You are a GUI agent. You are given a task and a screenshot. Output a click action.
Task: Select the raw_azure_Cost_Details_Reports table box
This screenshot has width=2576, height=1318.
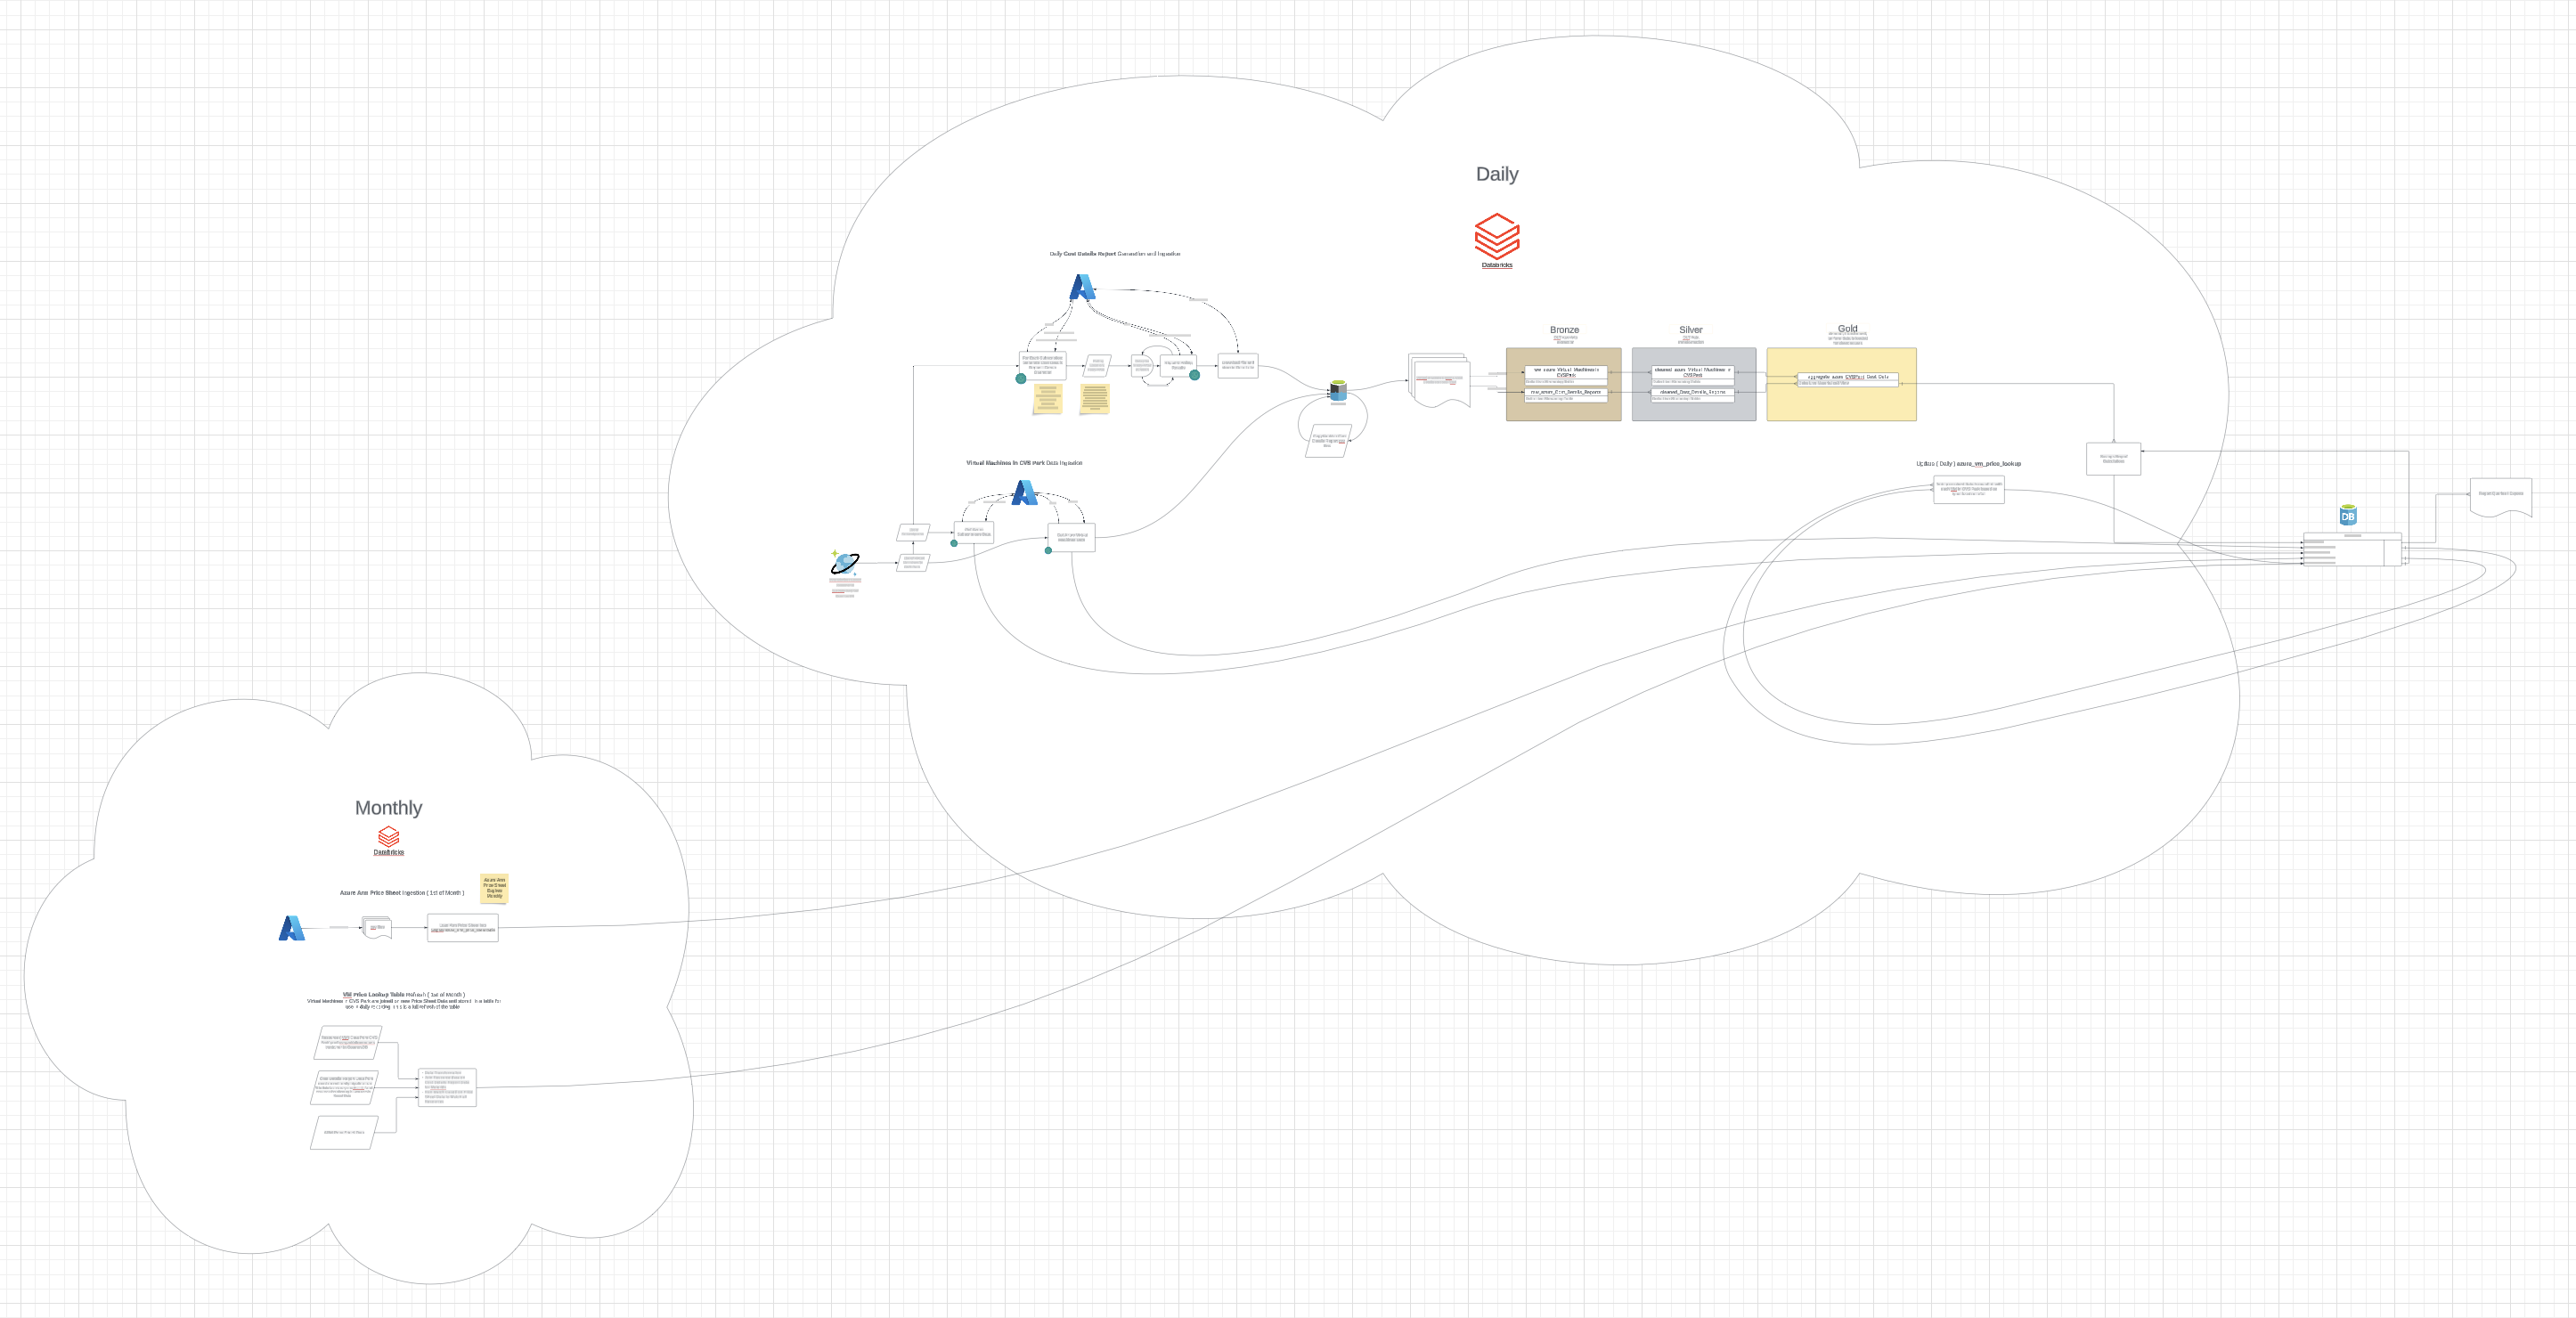click(x=1565, y=392)
